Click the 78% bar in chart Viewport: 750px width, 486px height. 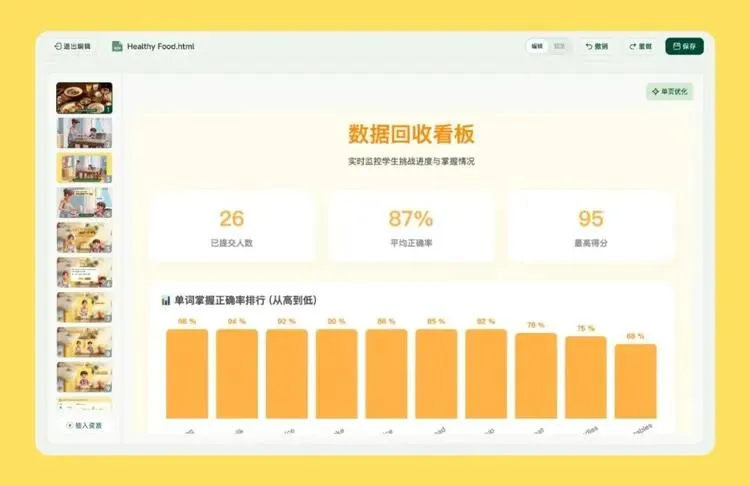click(536, 376)
